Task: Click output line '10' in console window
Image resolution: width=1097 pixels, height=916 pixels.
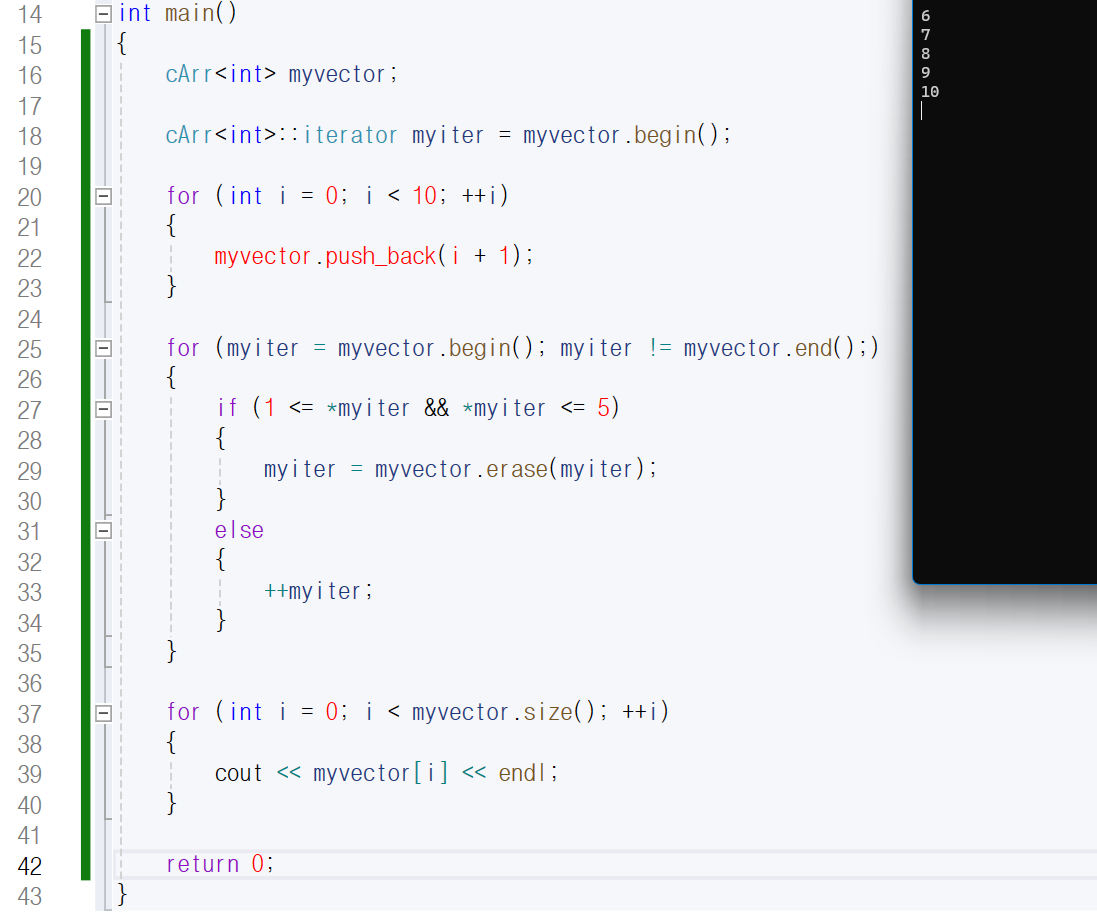Action: click(930, 92)
